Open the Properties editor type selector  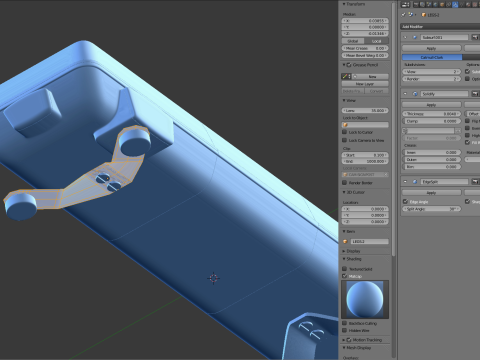[x=405, y=4]
